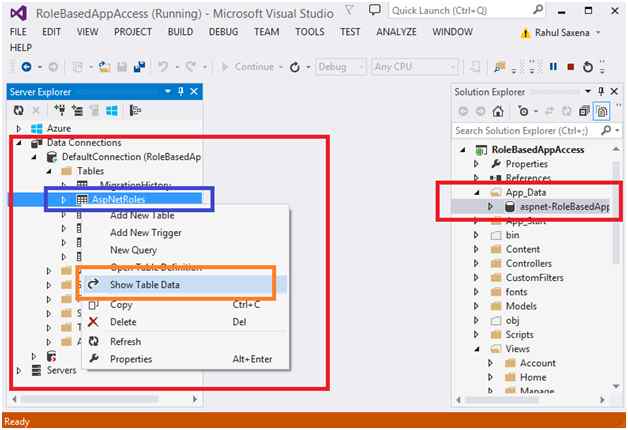The image size is (628, 430).
Task: Click the Save All toolbar icon
Action: [139, 67]
